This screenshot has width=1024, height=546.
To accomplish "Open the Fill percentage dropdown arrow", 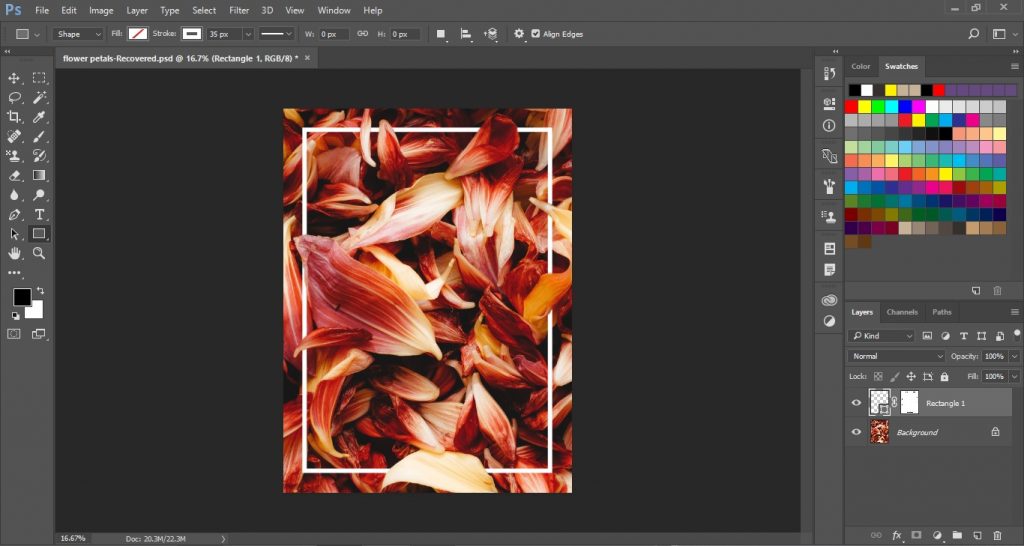I will click(x=1014, y=377).
